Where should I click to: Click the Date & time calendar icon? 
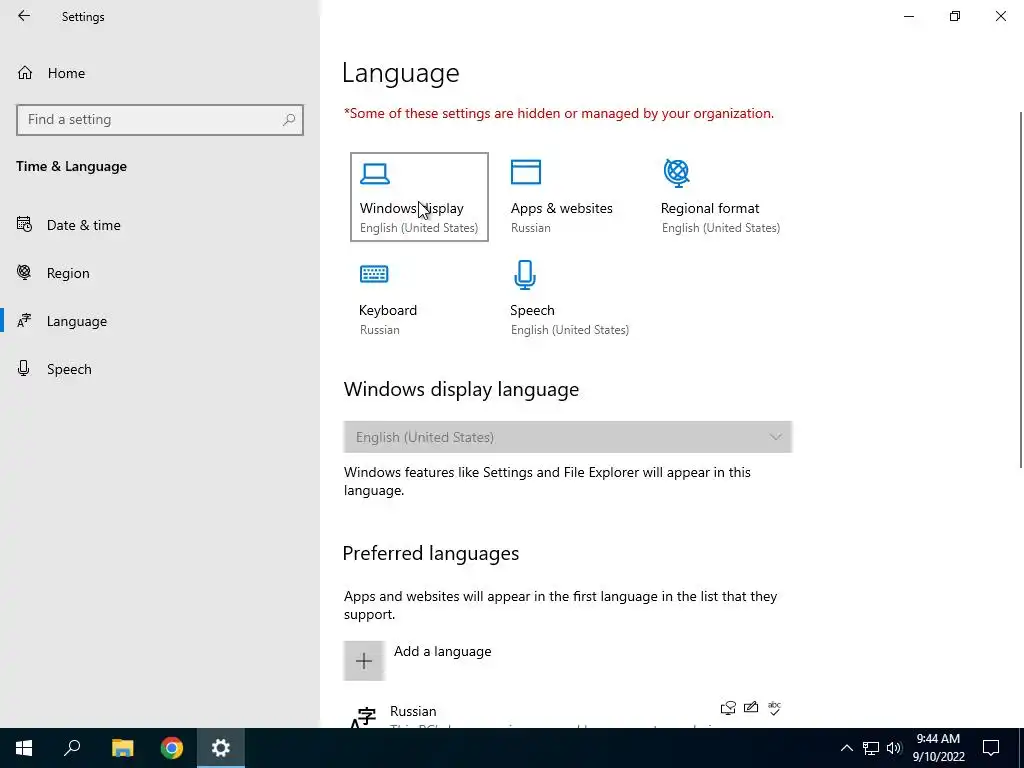24,225
